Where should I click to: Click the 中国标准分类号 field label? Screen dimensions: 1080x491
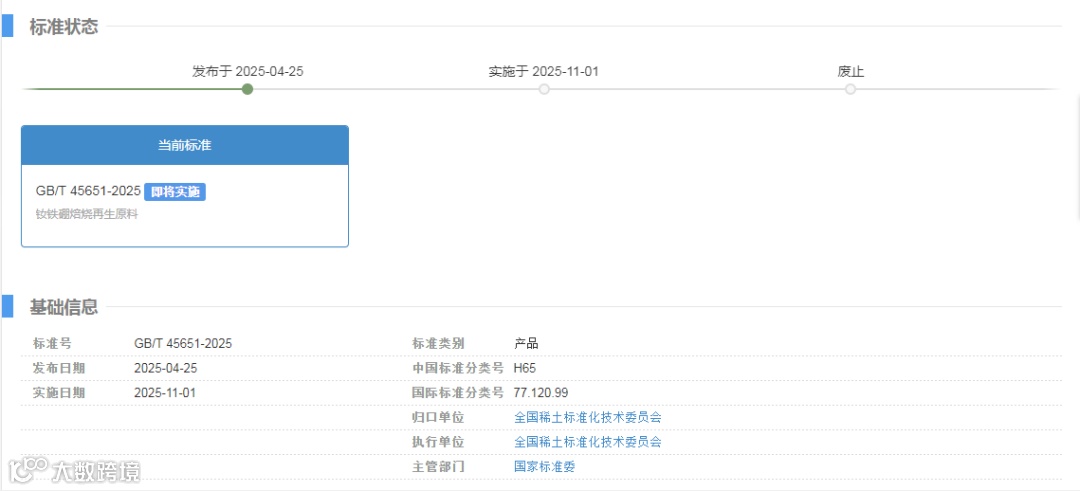click(458, 368)
